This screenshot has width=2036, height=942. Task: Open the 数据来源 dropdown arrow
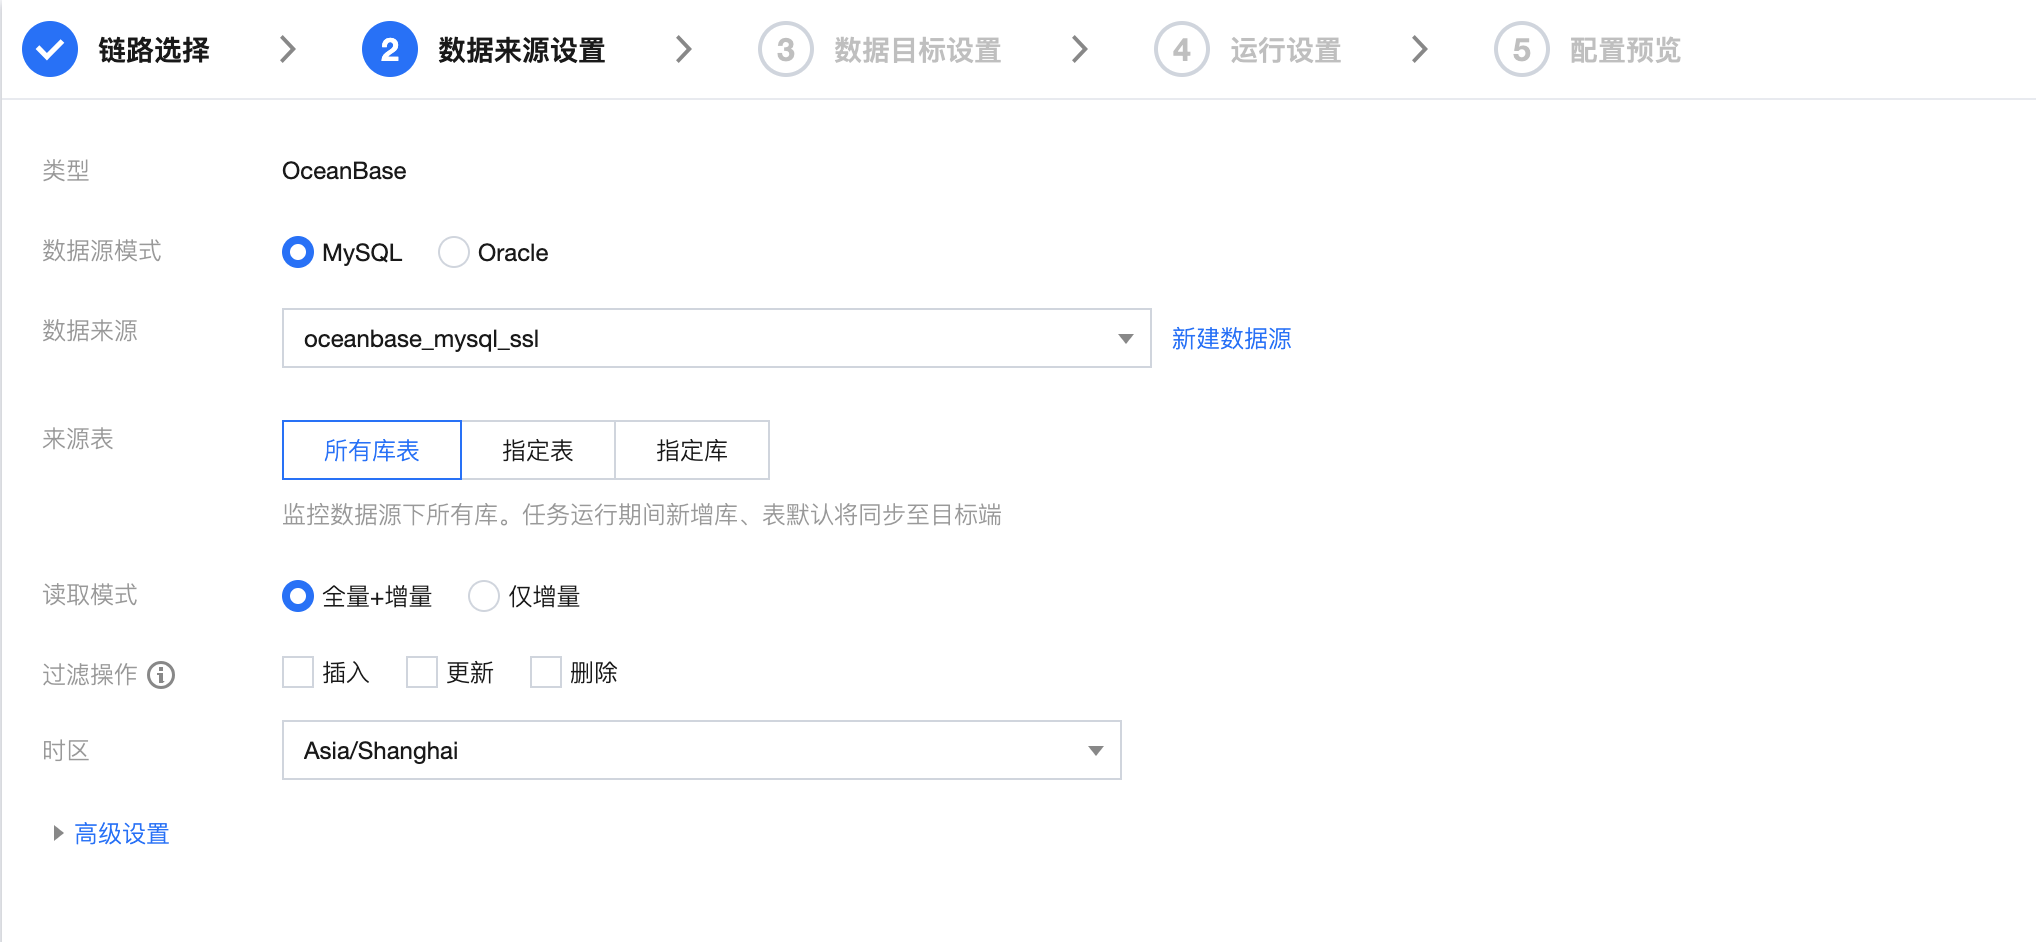coord(1125,338)
